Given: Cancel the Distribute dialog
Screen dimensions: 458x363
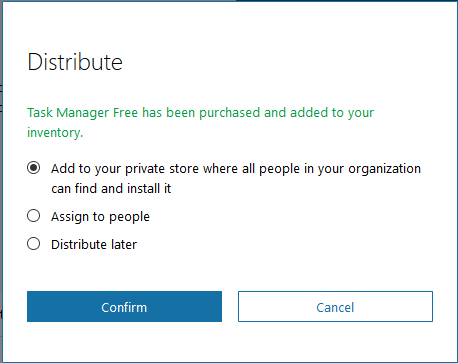Looking at the screenshot, I should point(335,307).
